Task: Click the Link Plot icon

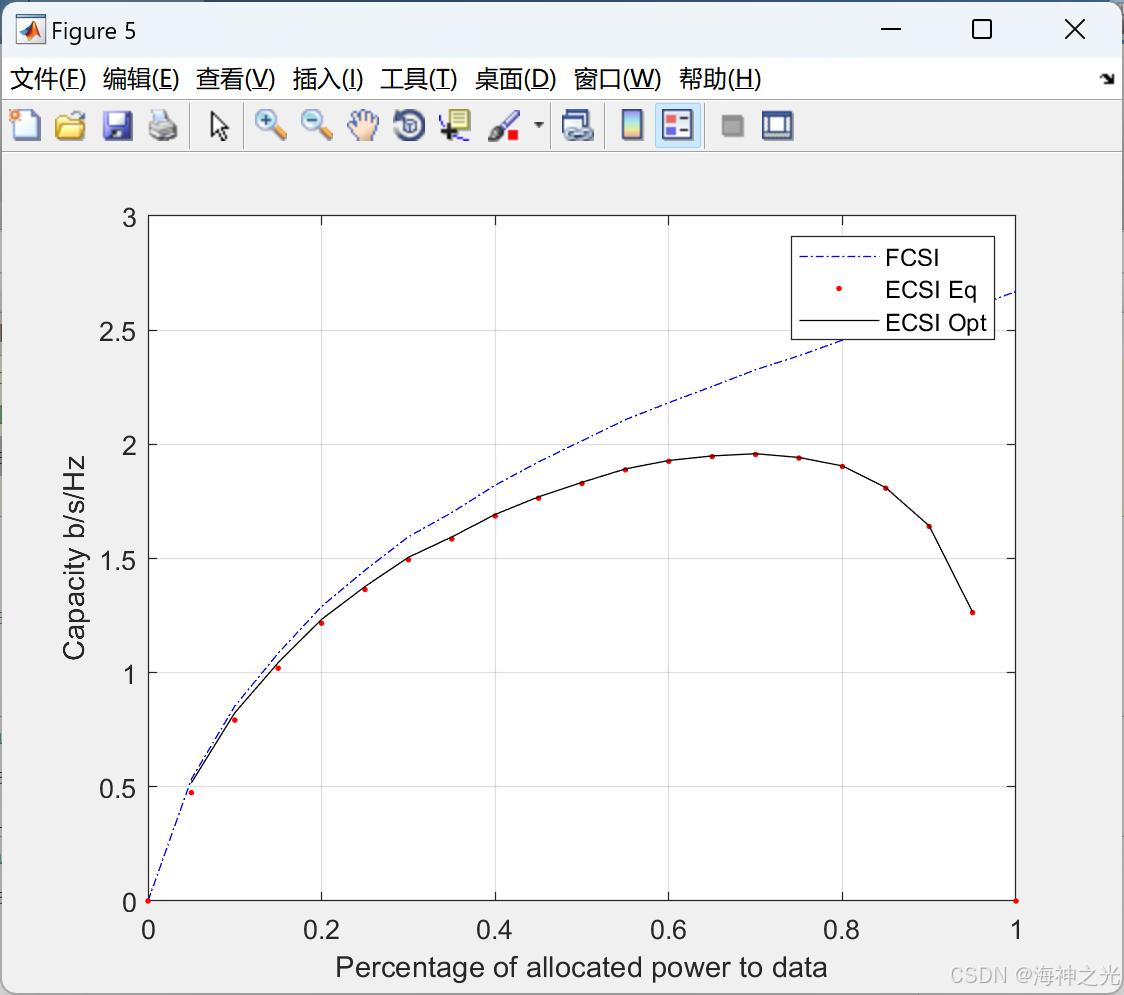Action: (577, 125)
